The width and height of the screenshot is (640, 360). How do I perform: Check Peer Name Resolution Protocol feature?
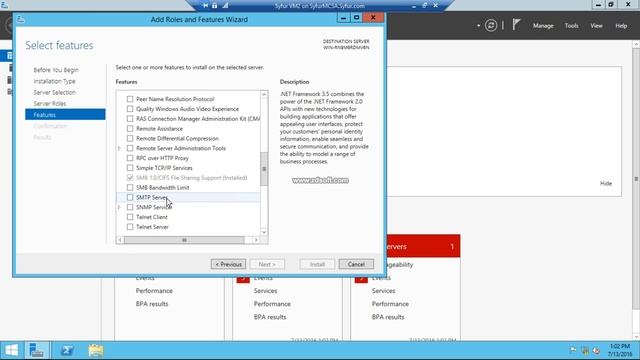(130, 99)
